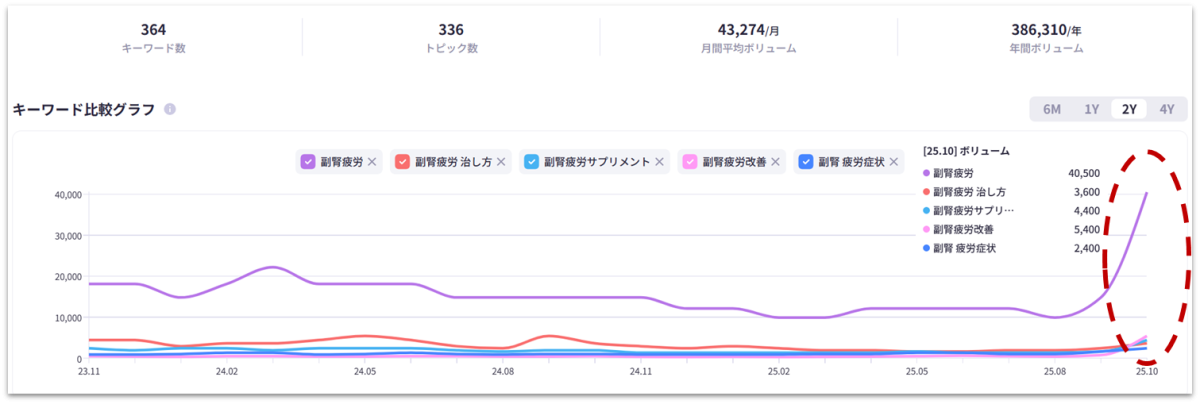Screen dimensions: 1200x404
Task: Click the 10,000 y-axis label
Action: (66, 318)
